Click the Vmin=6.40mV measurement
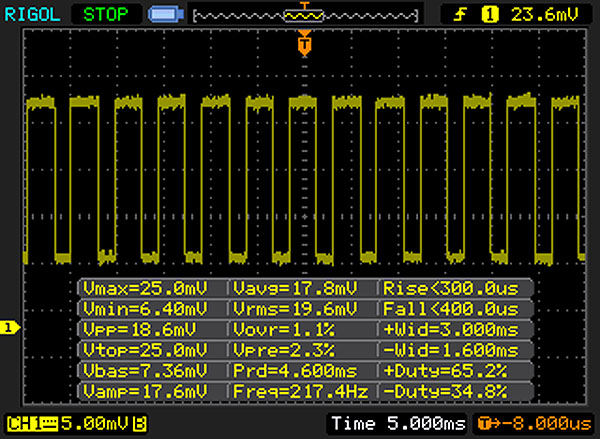Screen dimensions: 600x439 [x=145, y=309]
